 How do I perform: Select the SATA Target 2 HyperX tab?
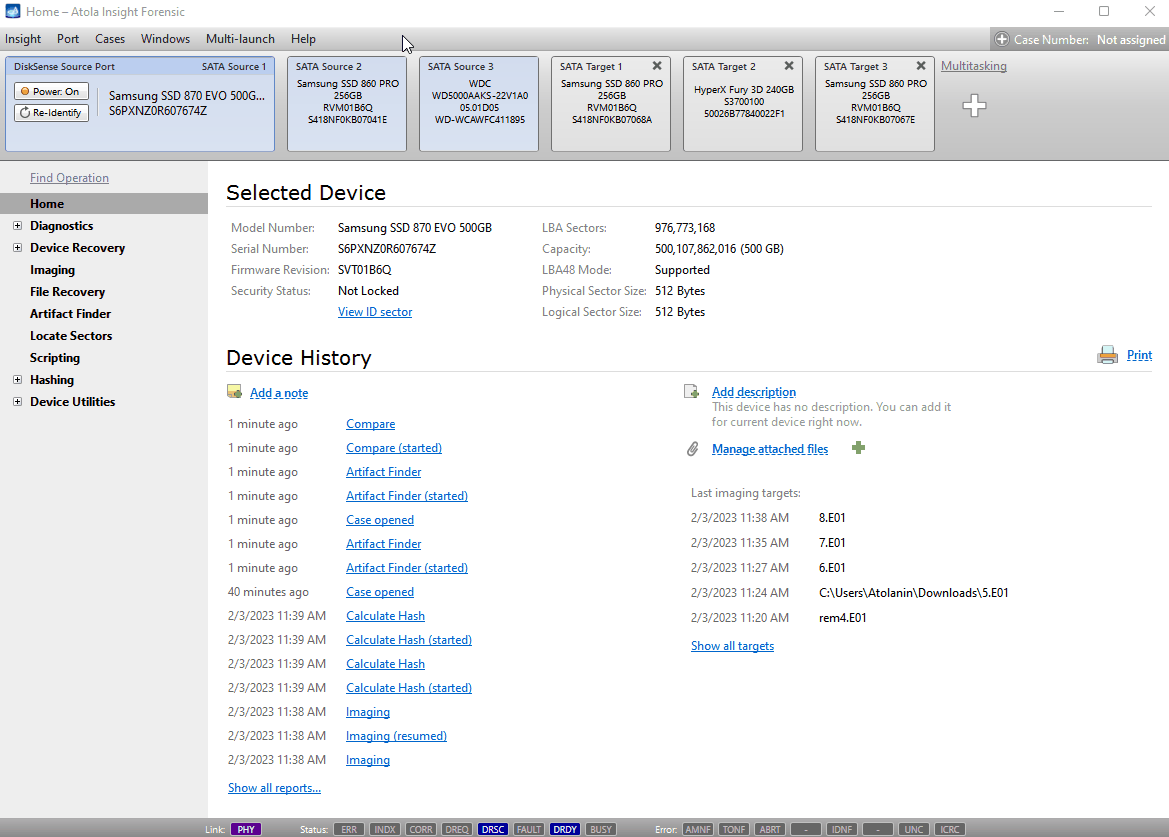[743, 104]
